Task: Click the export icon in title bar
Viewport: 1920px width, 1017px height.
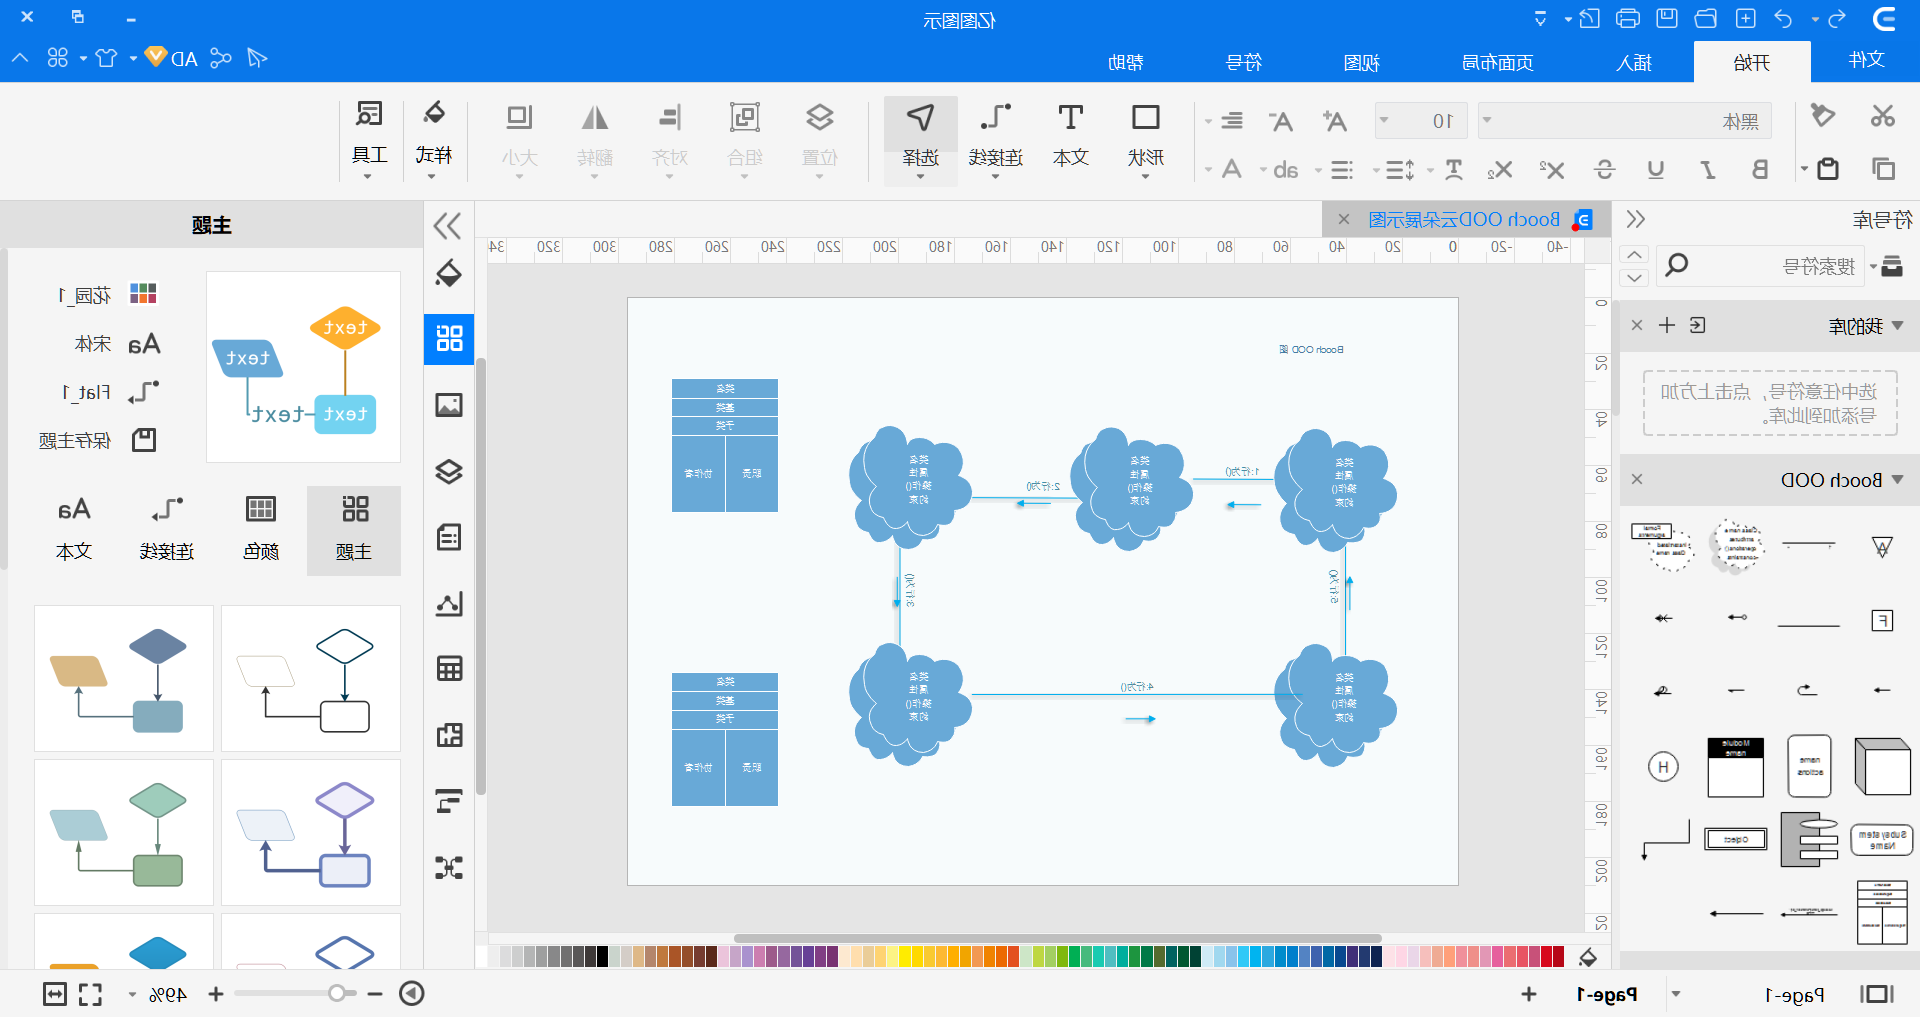Action: tap(1589, 18)
